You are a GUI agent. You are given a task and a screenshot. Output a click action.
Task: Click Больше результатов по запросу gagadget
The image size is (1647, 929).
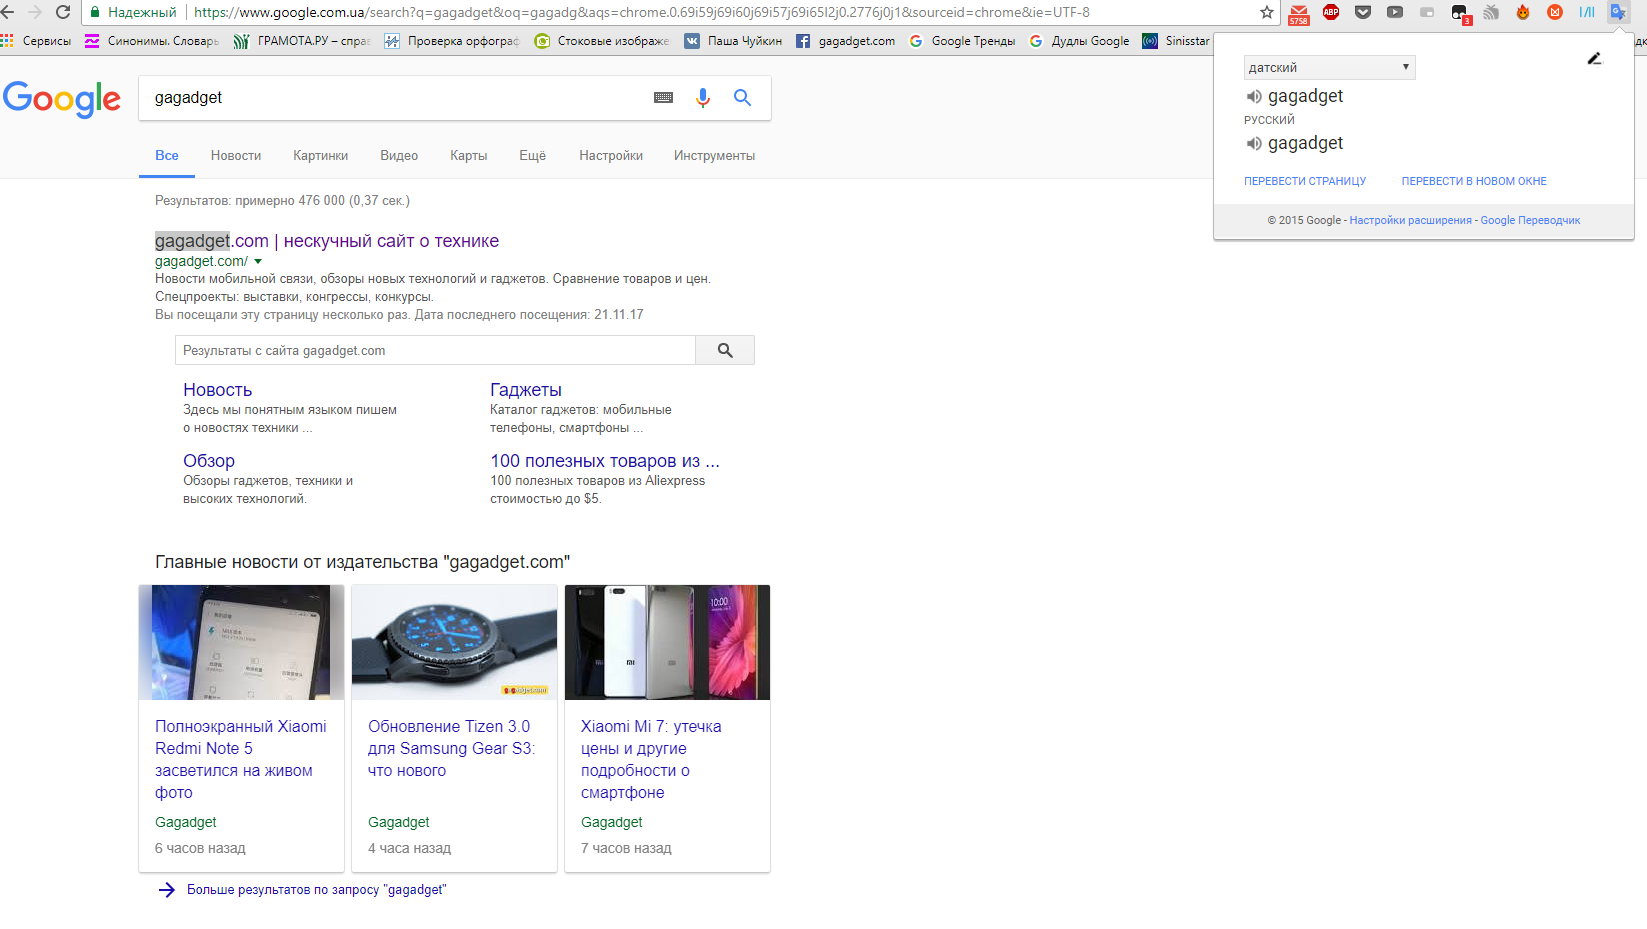pos(316,889)
